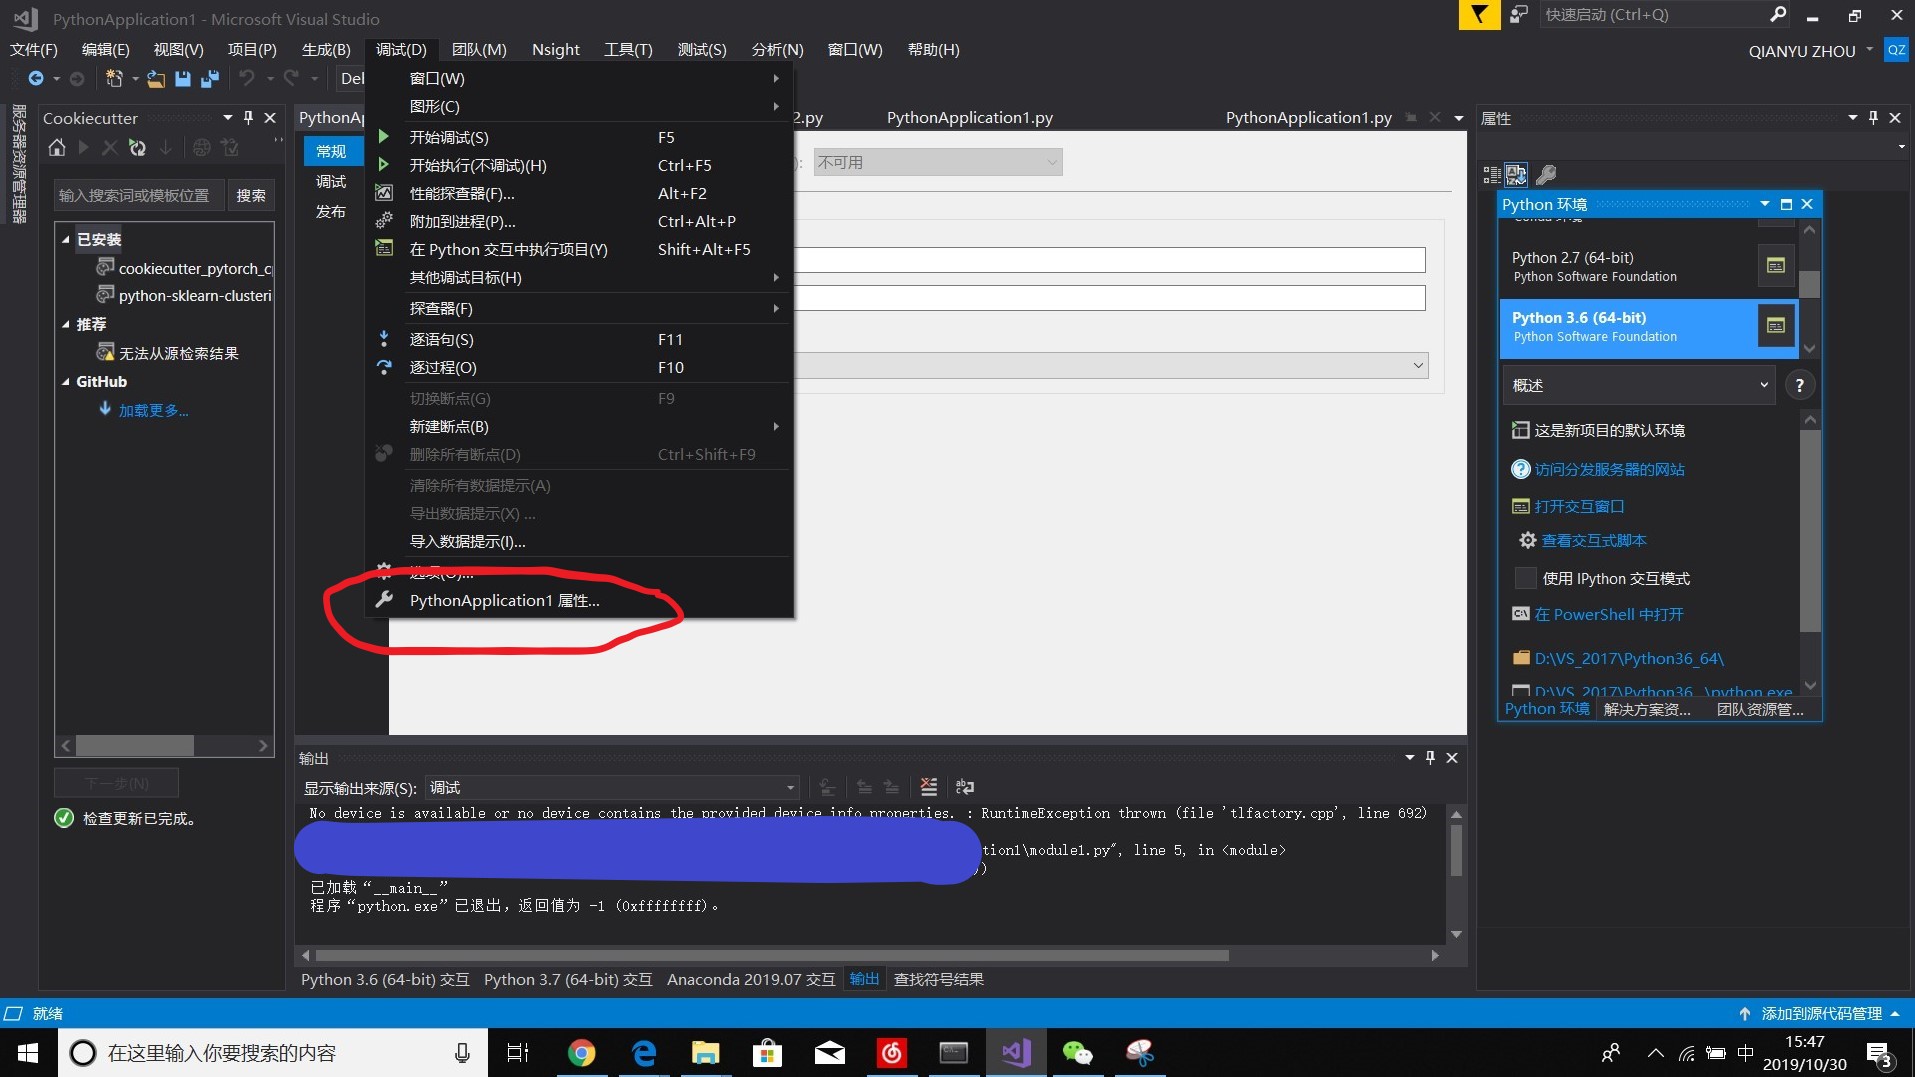Image resolution: width=1915 pixels, height=1077 pixels.
Task: Open the back-navigation history dropdown arrow
Action: (56, 79)
